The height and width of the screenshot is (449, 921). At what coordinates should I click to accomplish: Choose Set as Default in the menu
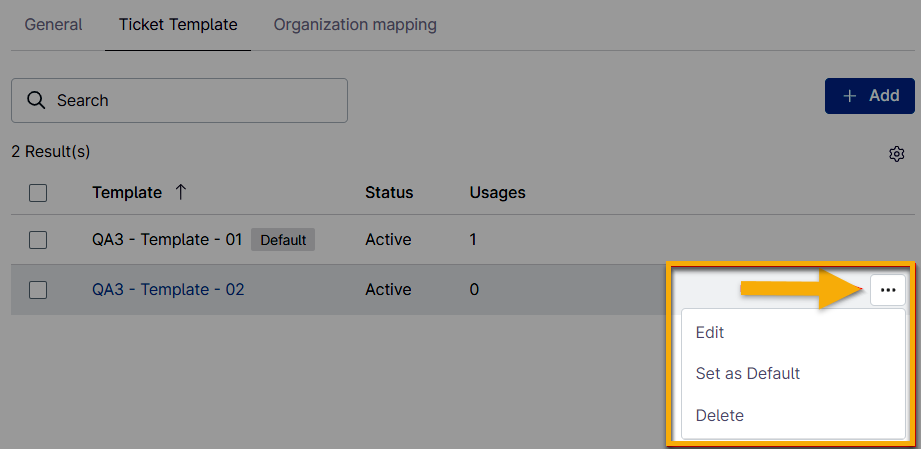(748, 373)
